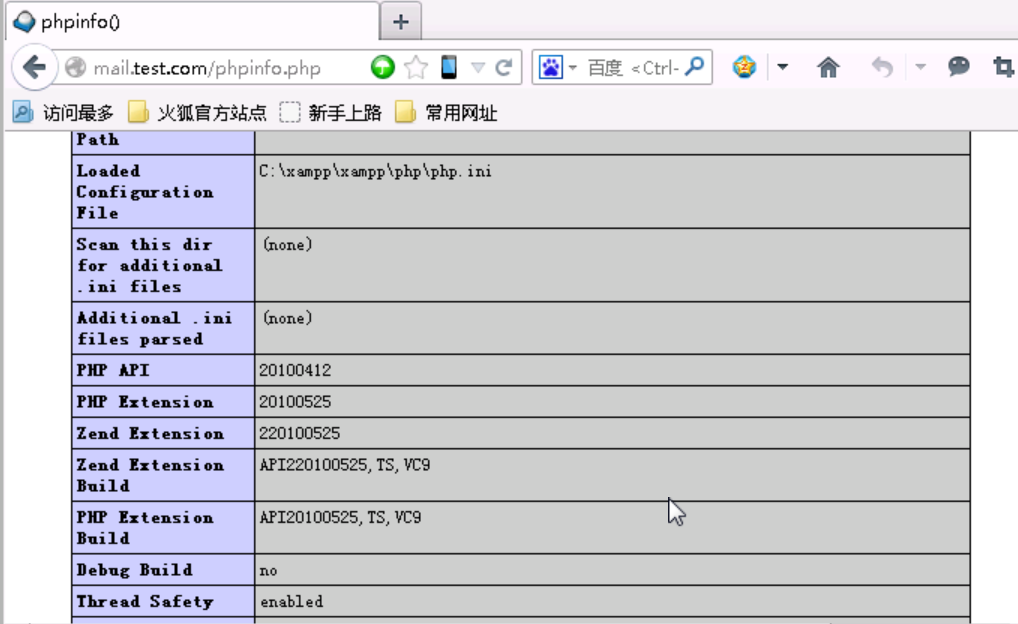Click the undo arrow toolbar icon
This screenshot has width=1018, height=624.
pos(882,67)
